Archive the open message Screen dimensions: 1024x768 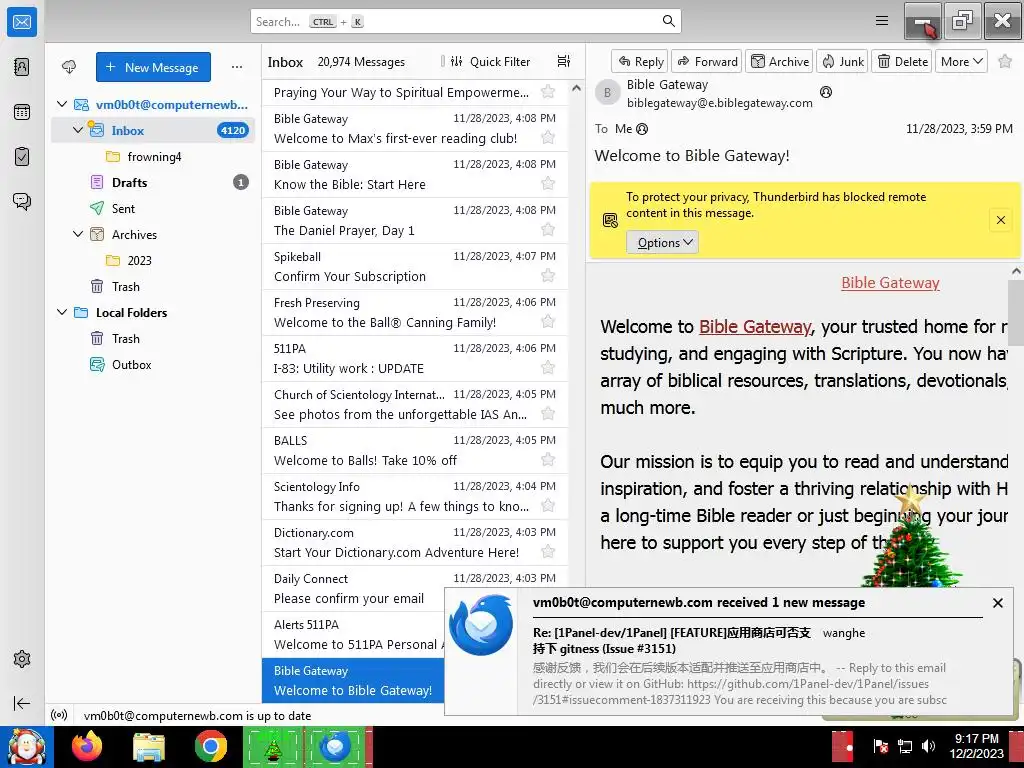(x=779, y=61)
